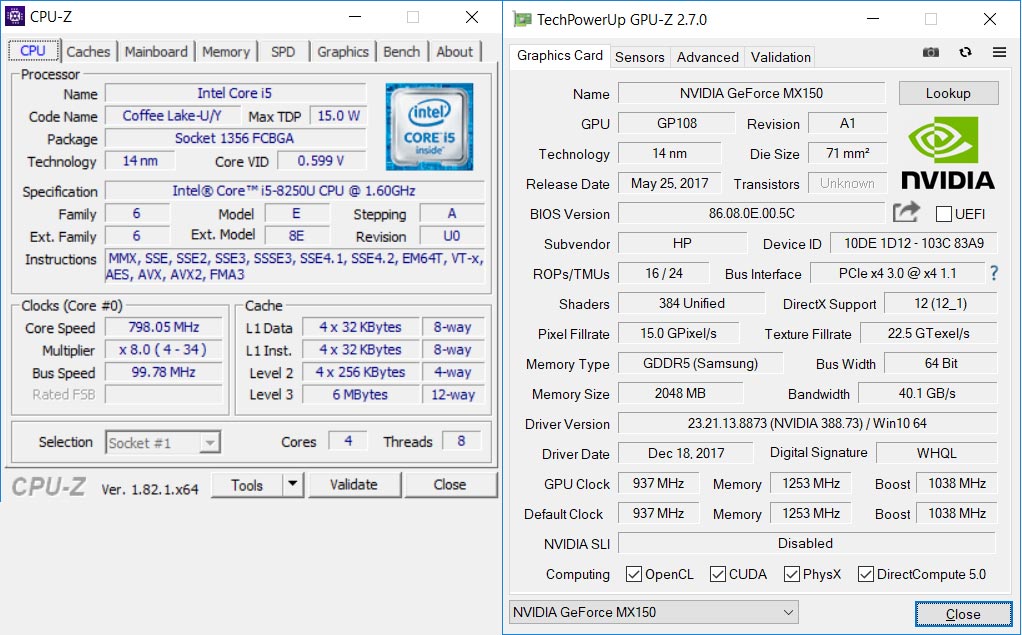
Task: Click the bus interface question mark icon
Action: point(994,273)
